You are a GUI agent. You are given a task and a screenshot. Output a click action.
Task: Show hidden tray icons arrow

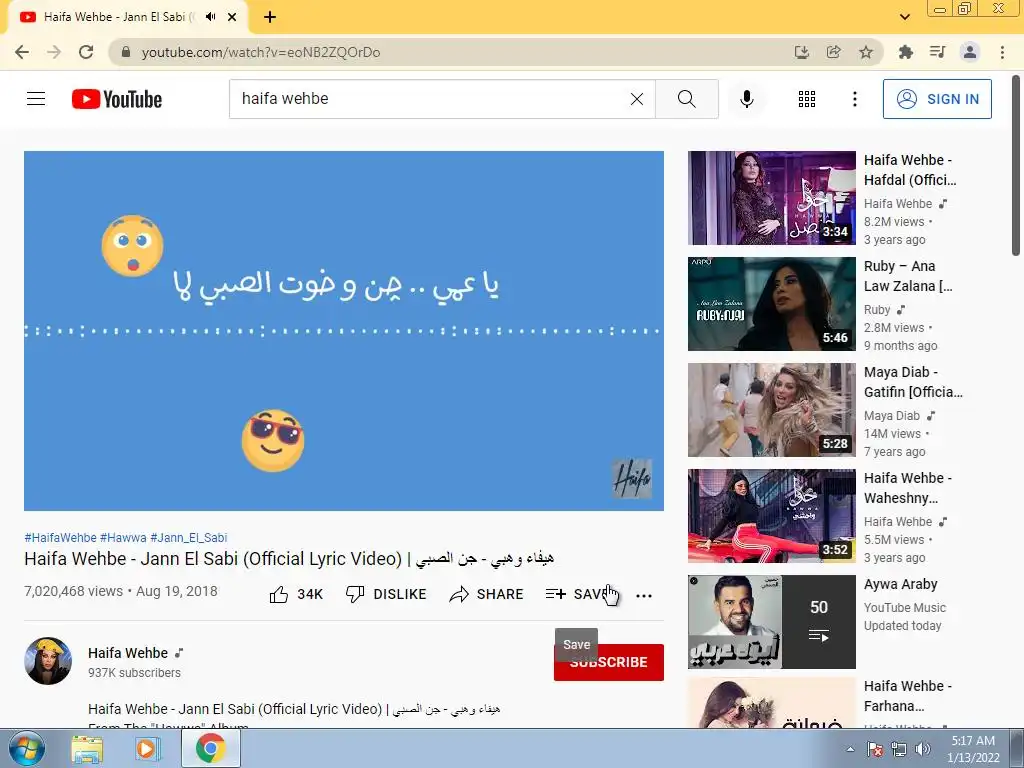pyautogui.click(x=850, y=749)
